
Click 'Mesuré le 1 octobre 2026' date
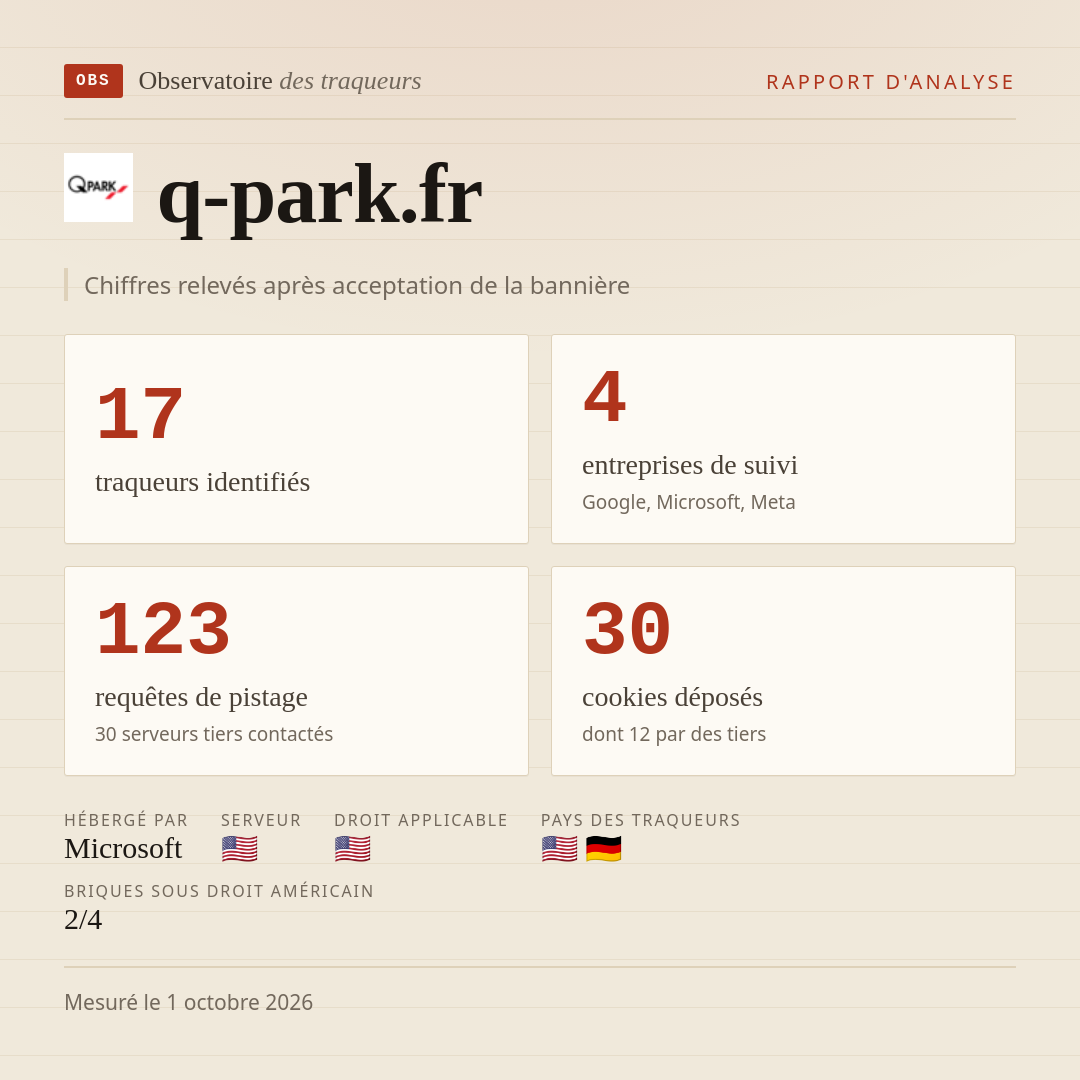pos(189,1002)
